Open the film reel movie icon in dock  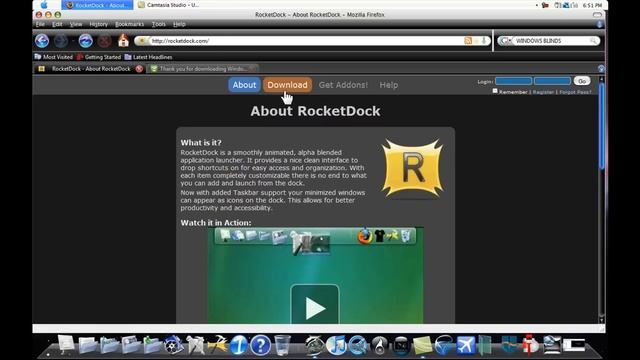[173, 345]
